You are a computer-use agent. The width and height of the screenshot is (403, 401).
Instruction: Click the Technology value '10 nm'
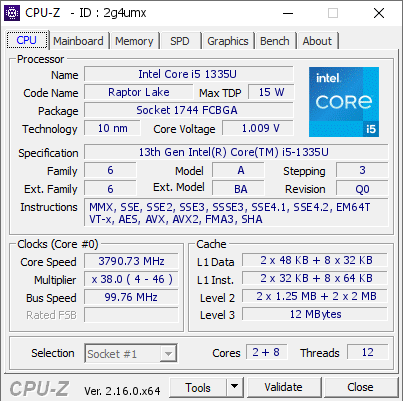pyautogui.click(x=112, y=128)
